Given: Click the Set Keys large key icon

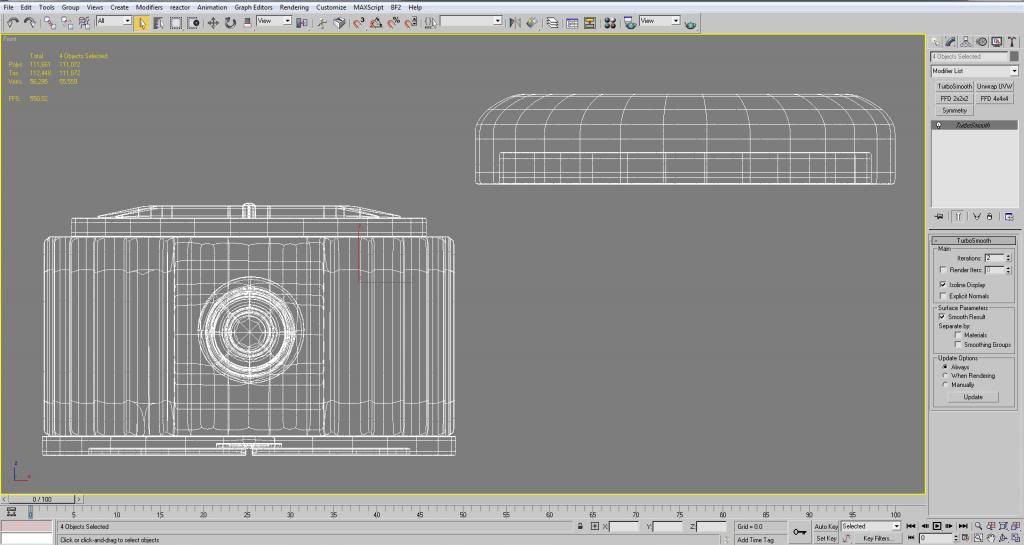Looking at the screenshot, I should pos(800,532).
